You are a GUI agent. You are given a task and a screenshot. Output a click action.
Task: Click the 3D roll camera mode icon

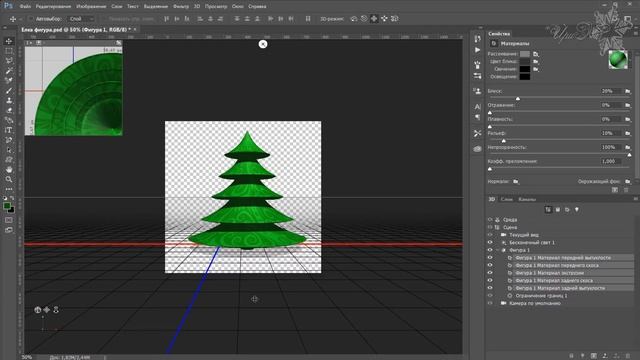pyautogui.click(x=364, y=19)
